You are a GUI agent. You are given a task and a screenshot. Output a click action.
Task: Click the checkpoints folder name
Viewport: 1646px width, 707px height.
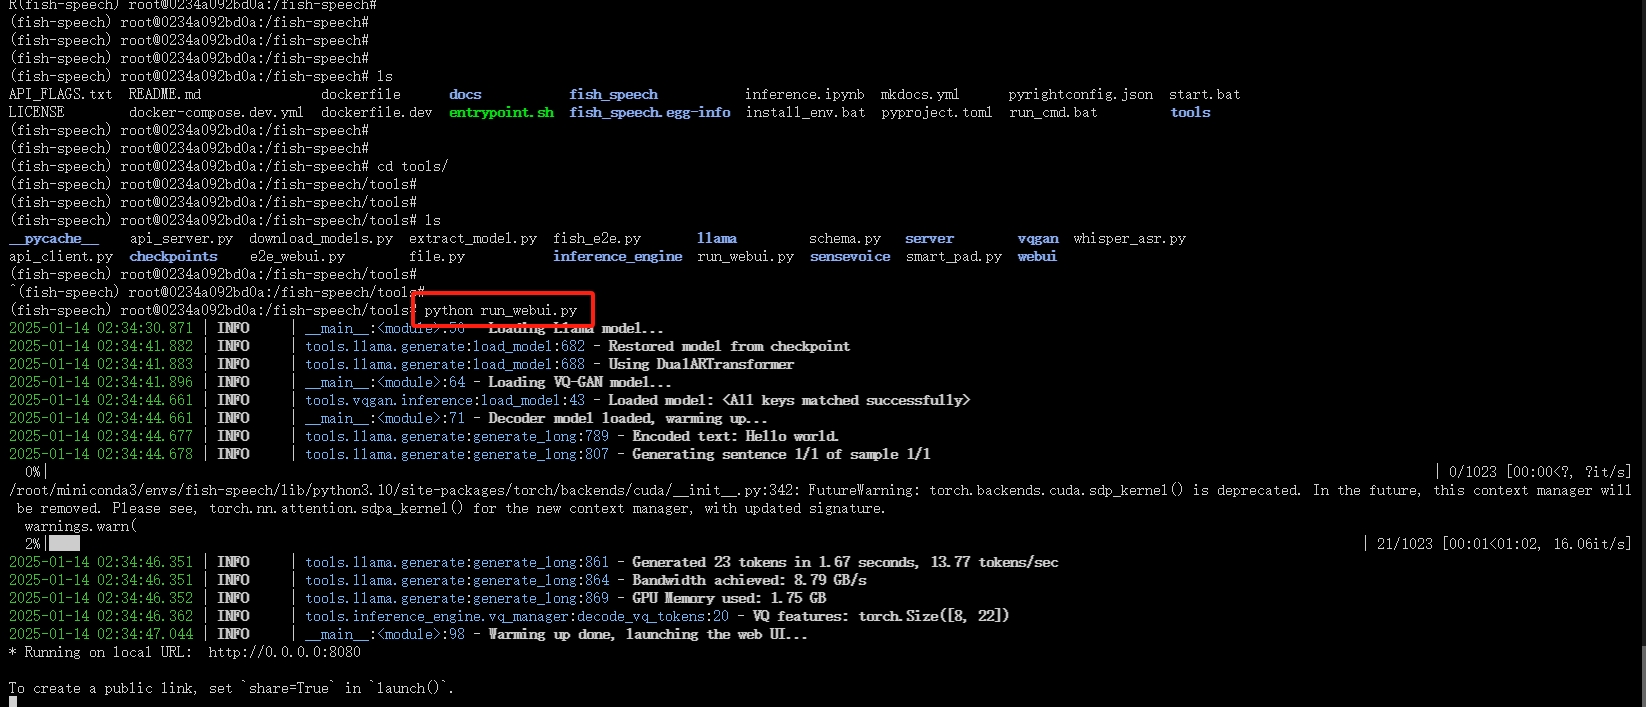(x=173, y=256)
